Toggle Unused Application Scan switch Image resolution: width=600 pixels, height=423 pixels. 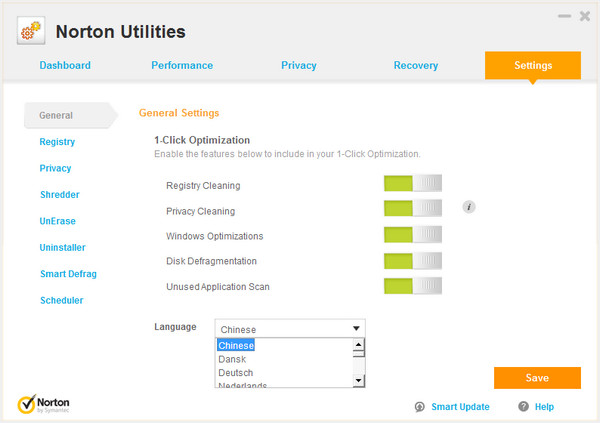click(x=412, y=287)
